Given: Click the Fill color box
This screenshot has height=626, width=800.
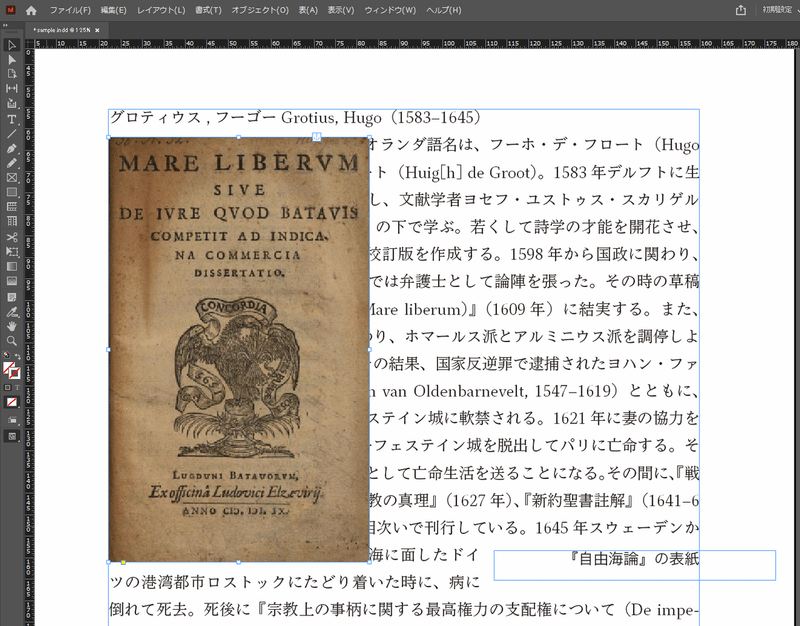Looking at the screenshot, I should tap(8, 368).
